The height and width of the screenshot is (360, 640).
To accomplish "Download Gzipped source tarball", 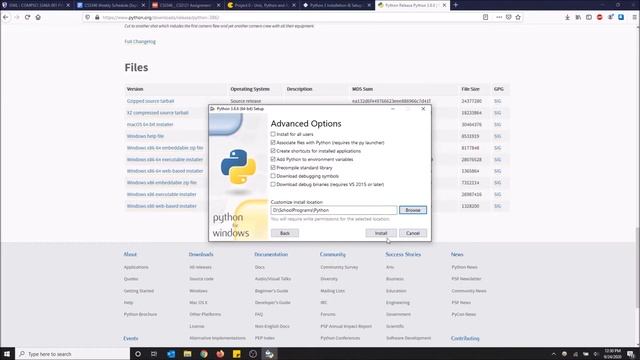I will coord(150,101).
